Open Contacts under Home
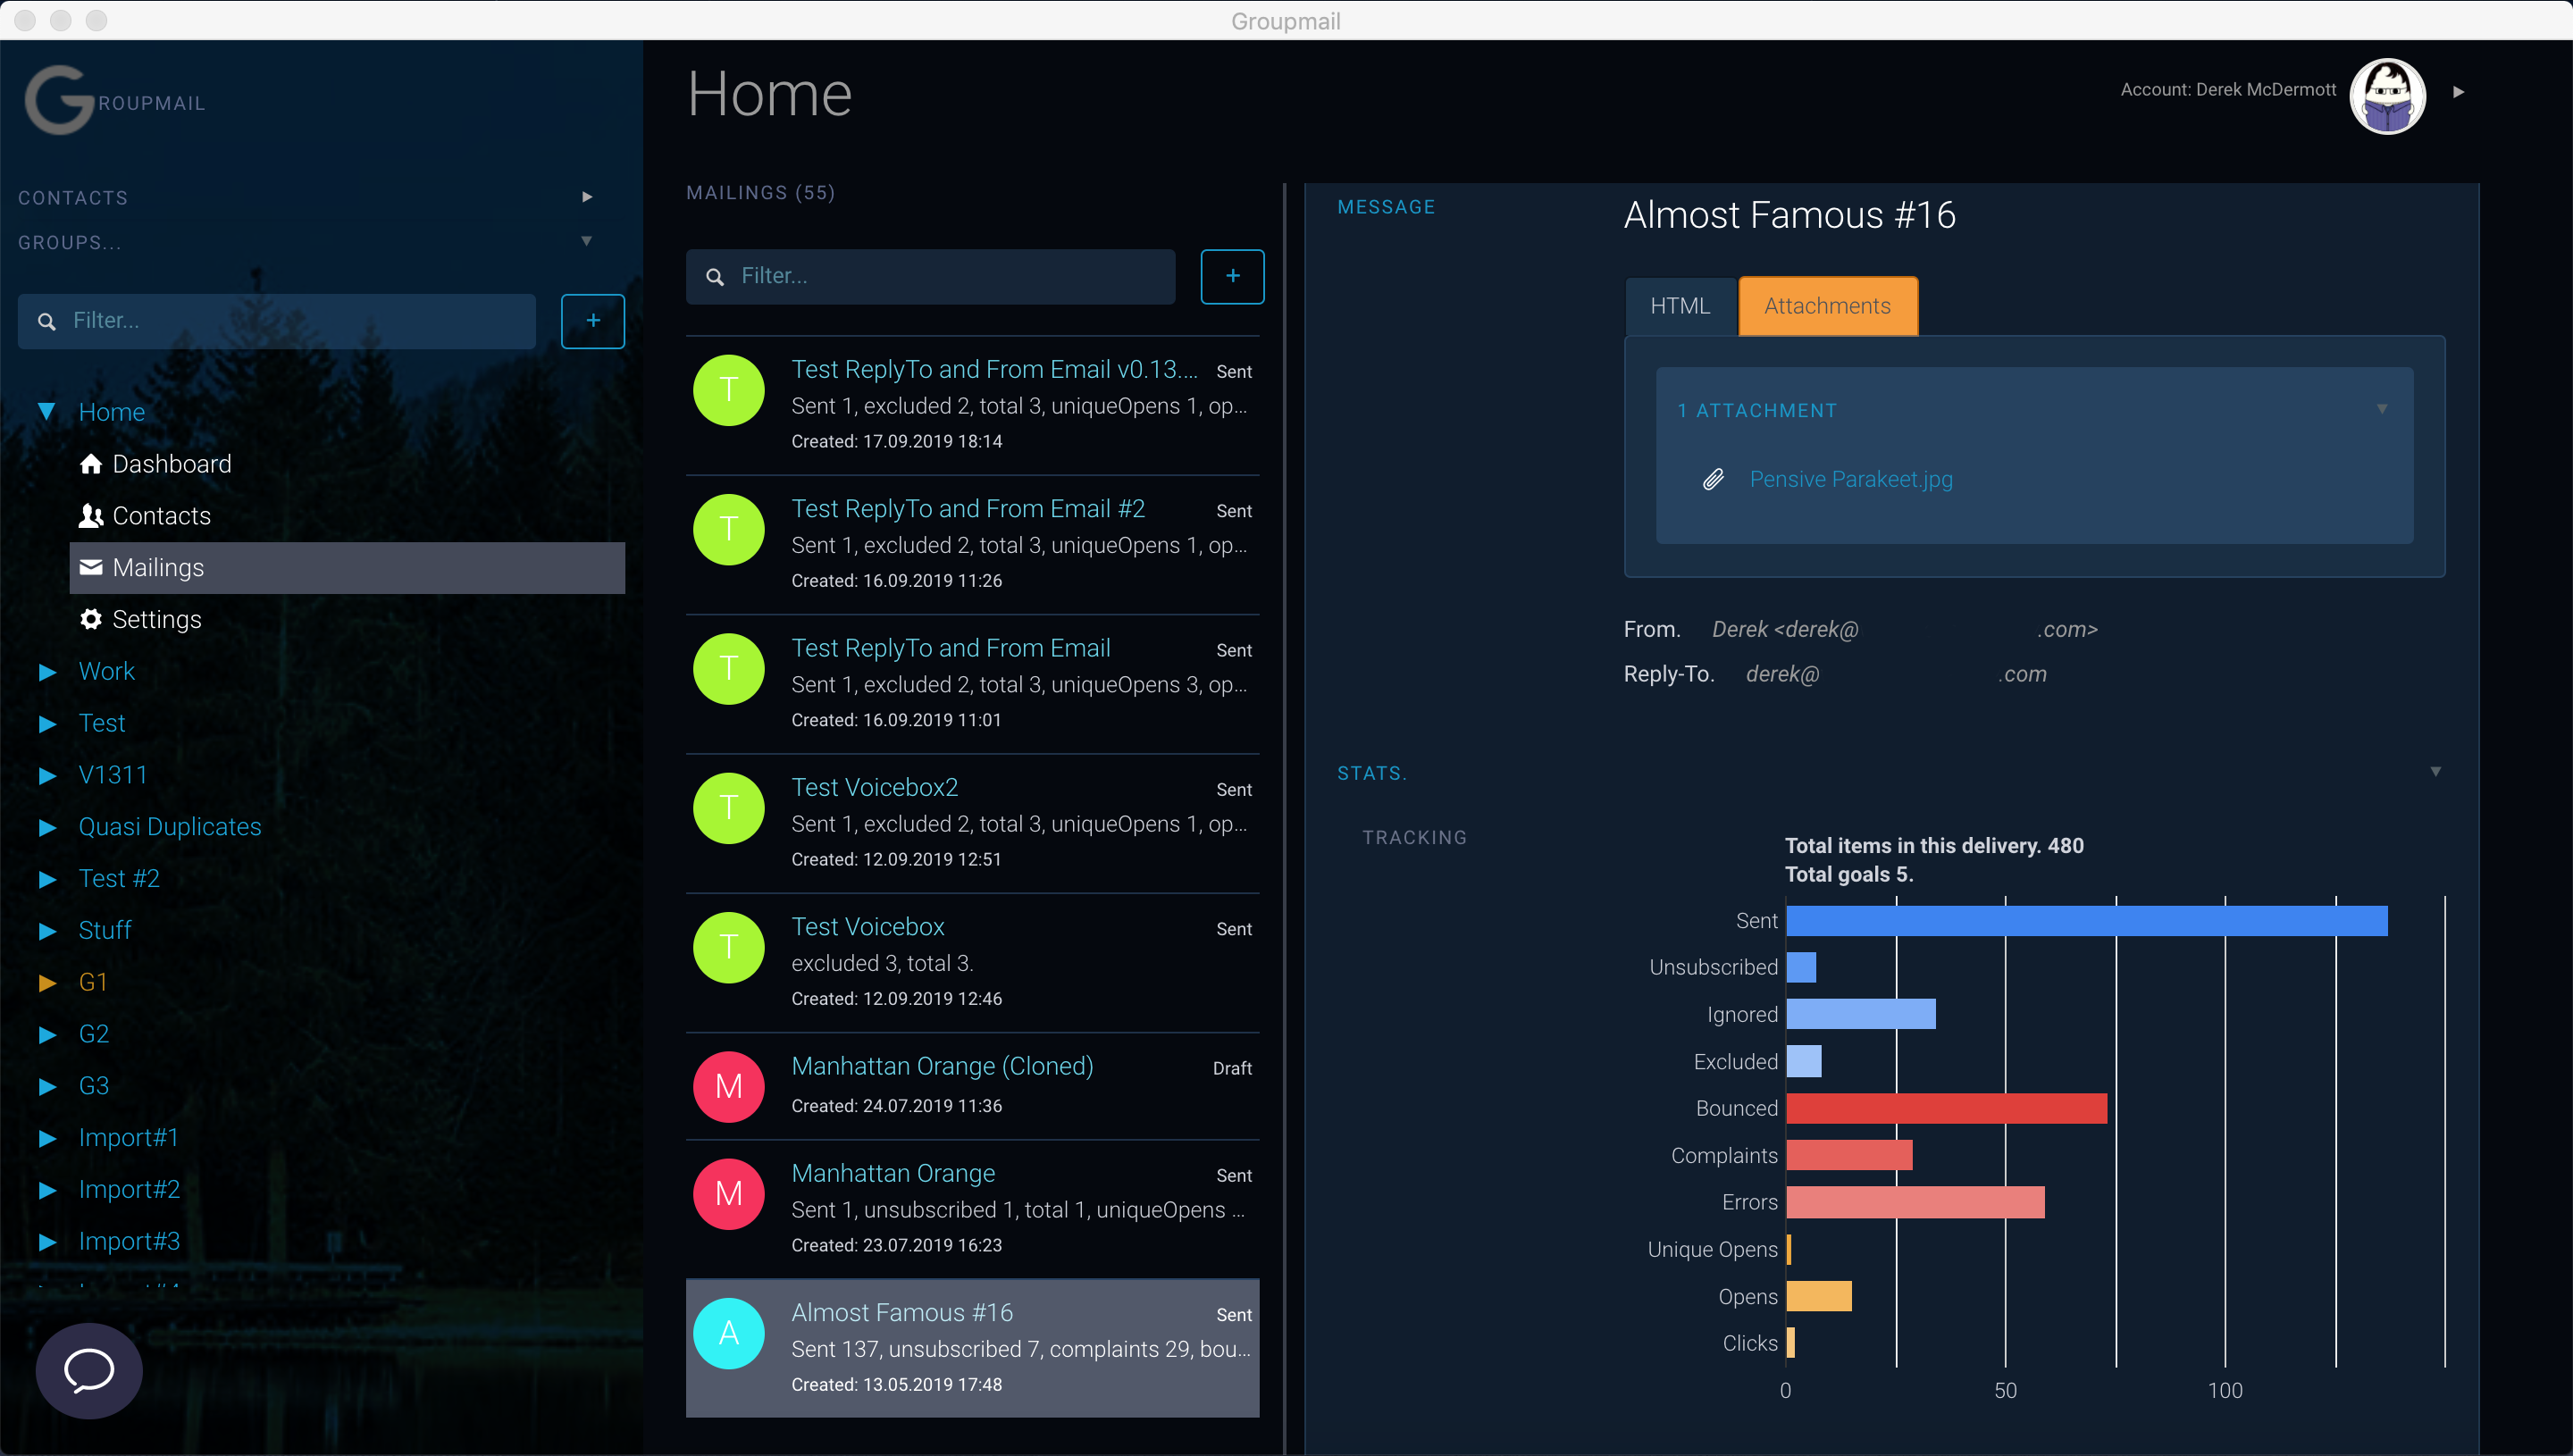The image size is (2573, 1456). point(161,515)
